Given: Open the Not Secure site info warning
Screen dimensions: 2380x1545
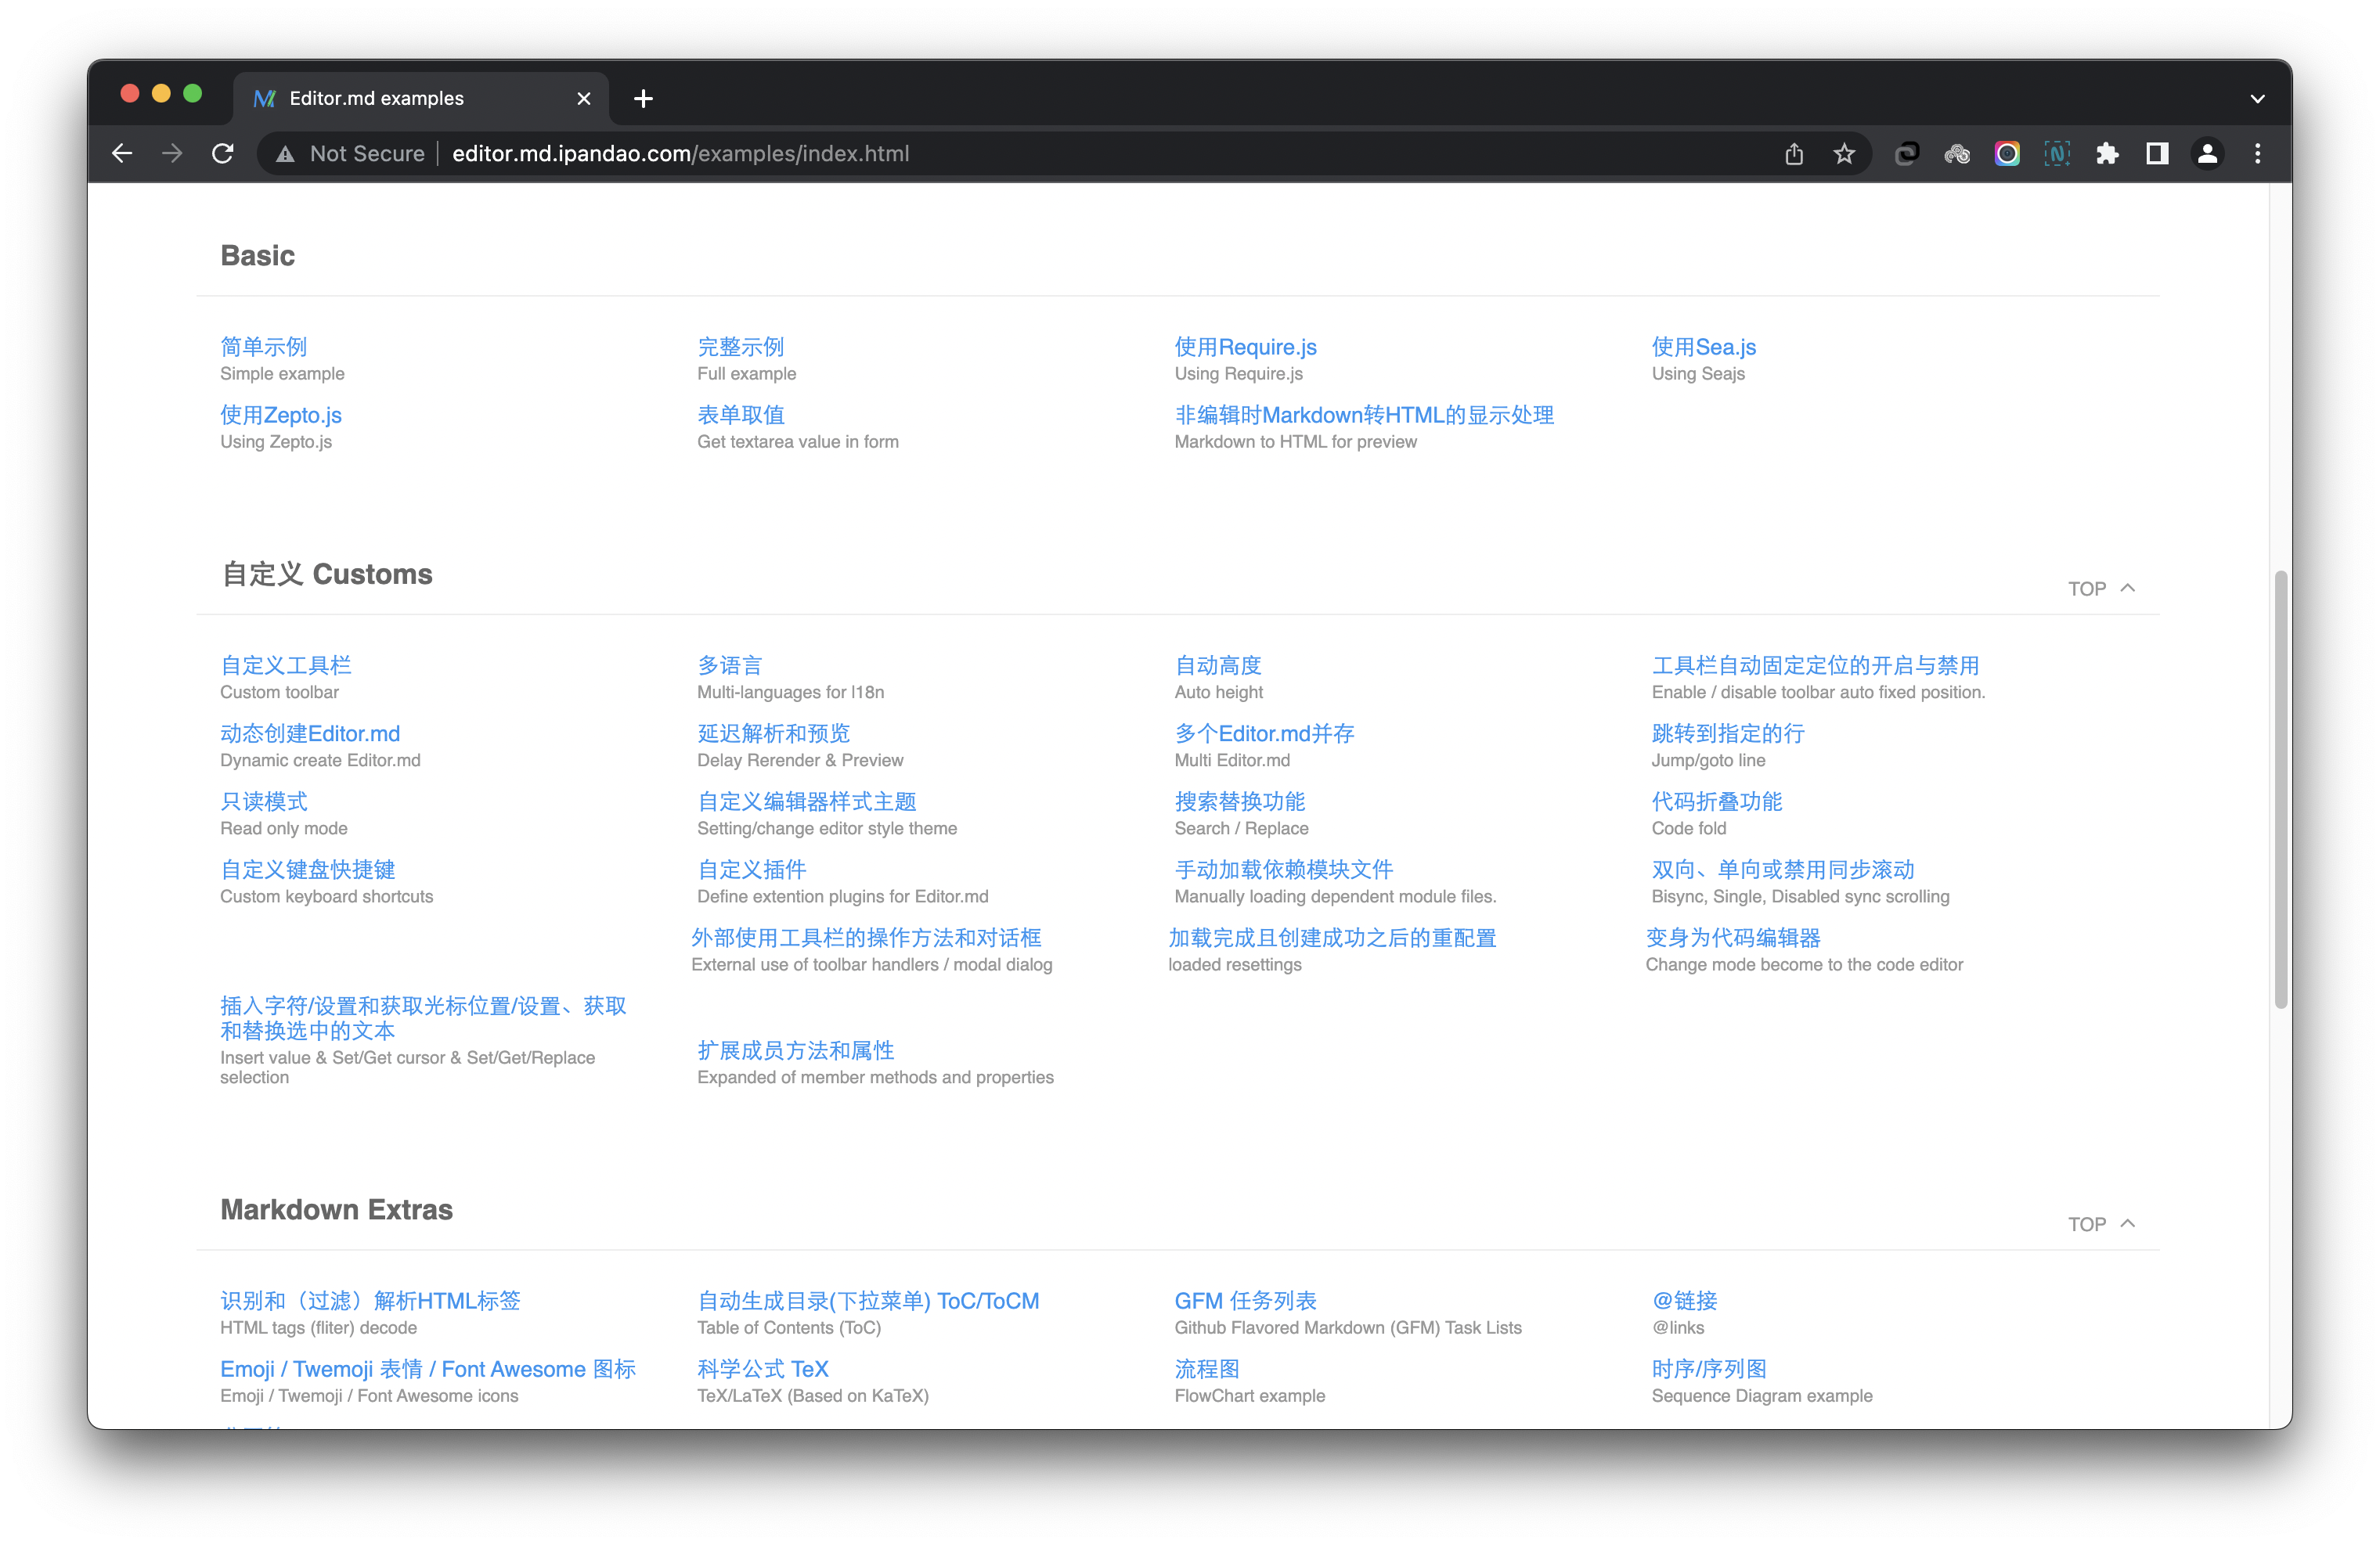Looking at the screenshot, I should point(350,153).
